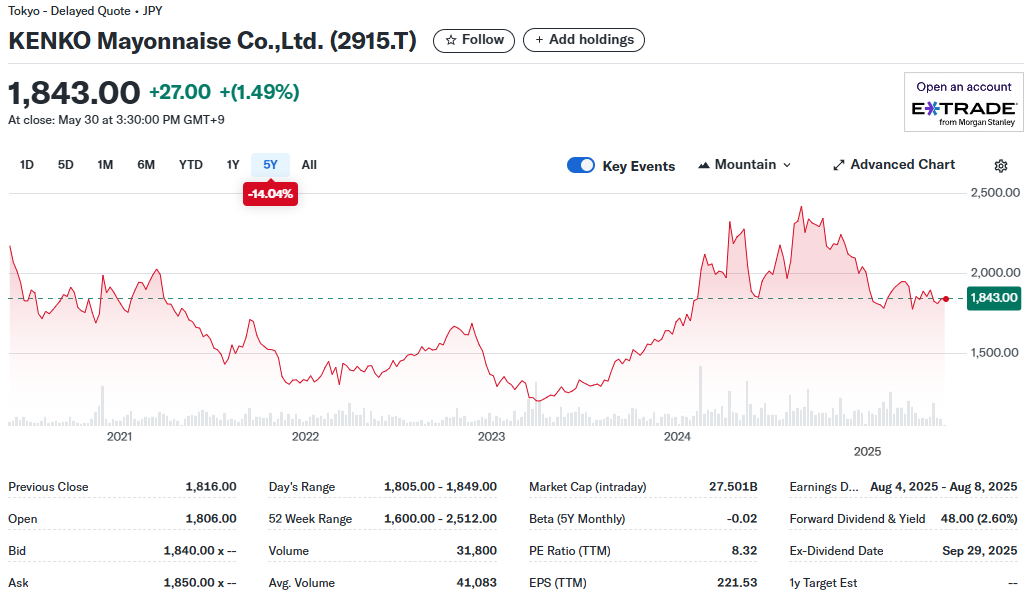1029x601 pixels.
Task: Click the Volume value 31,800
Action: [x=476, y=551]
